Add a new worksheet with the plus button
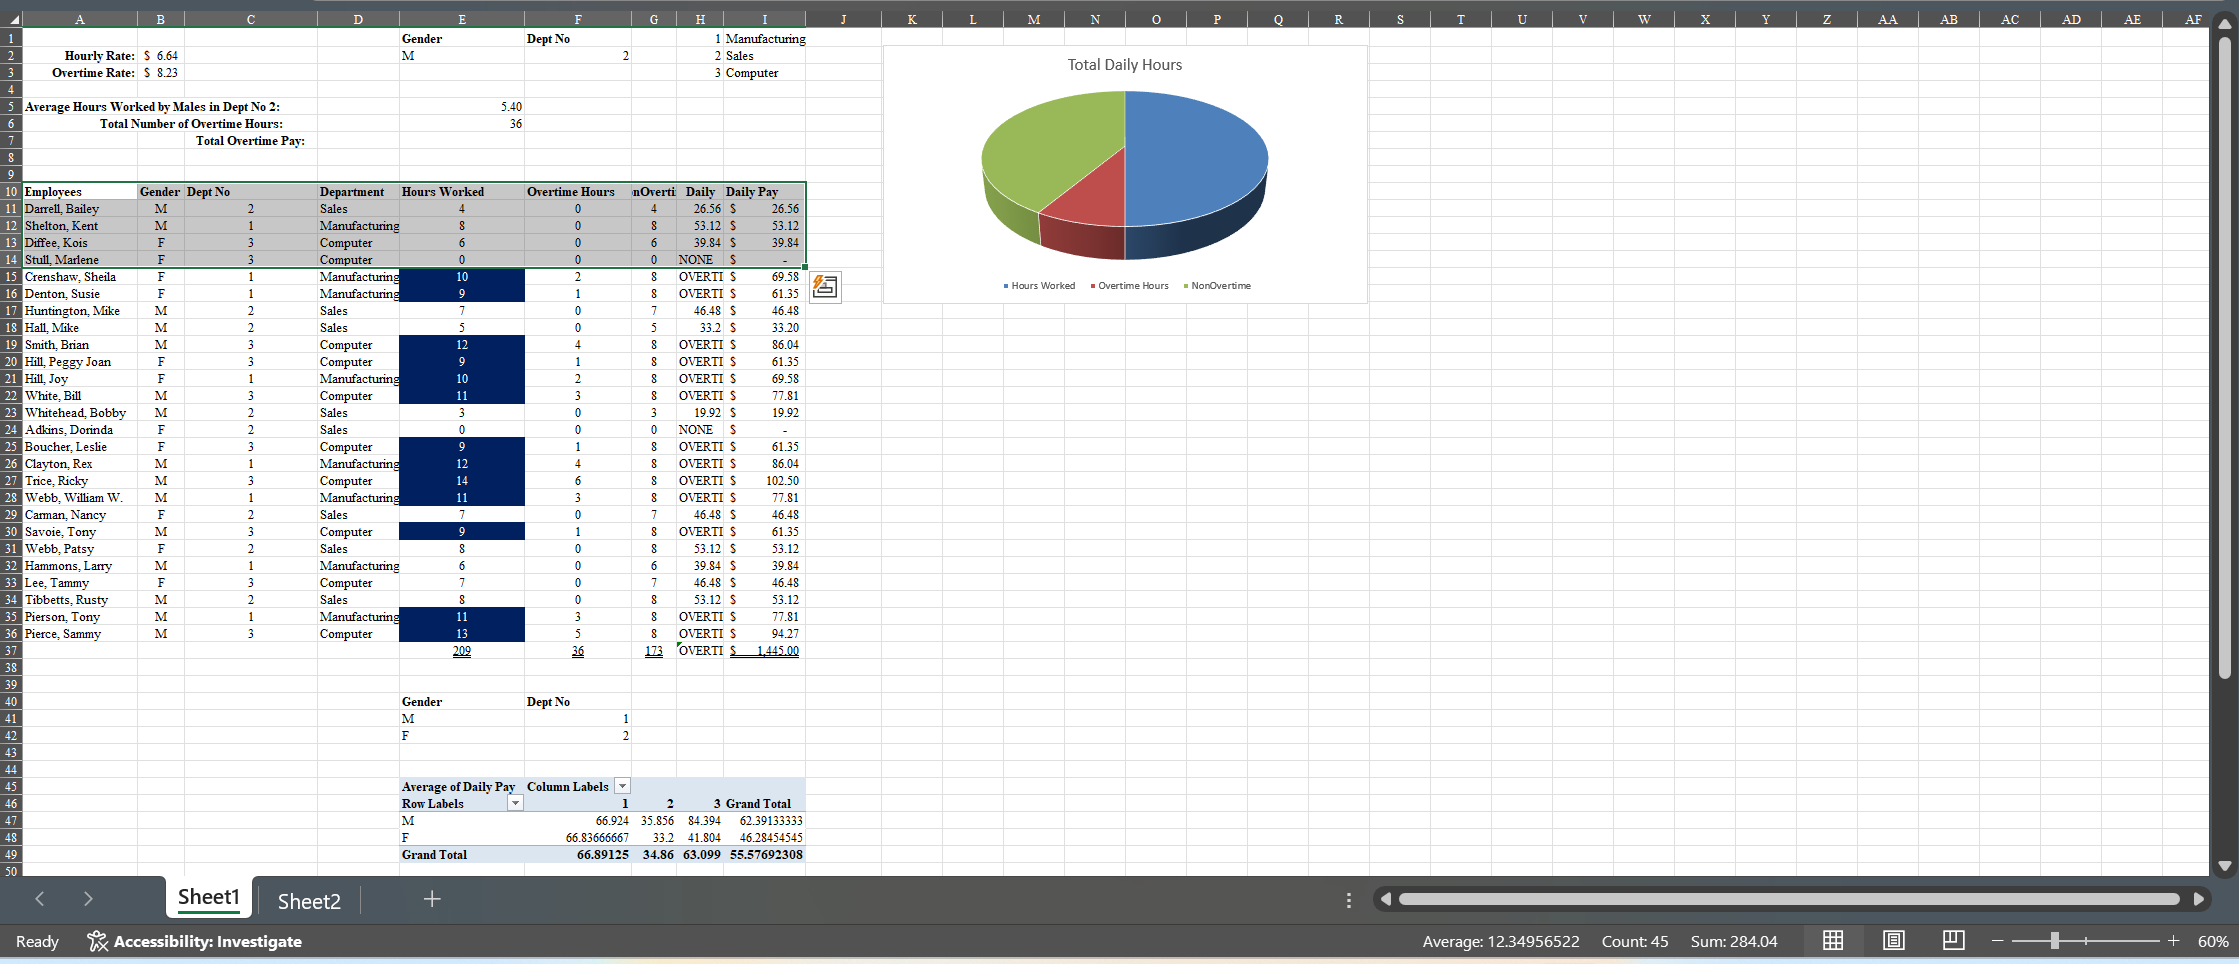The height and width of the screenshot is (964, 2239). coord(431,899)
